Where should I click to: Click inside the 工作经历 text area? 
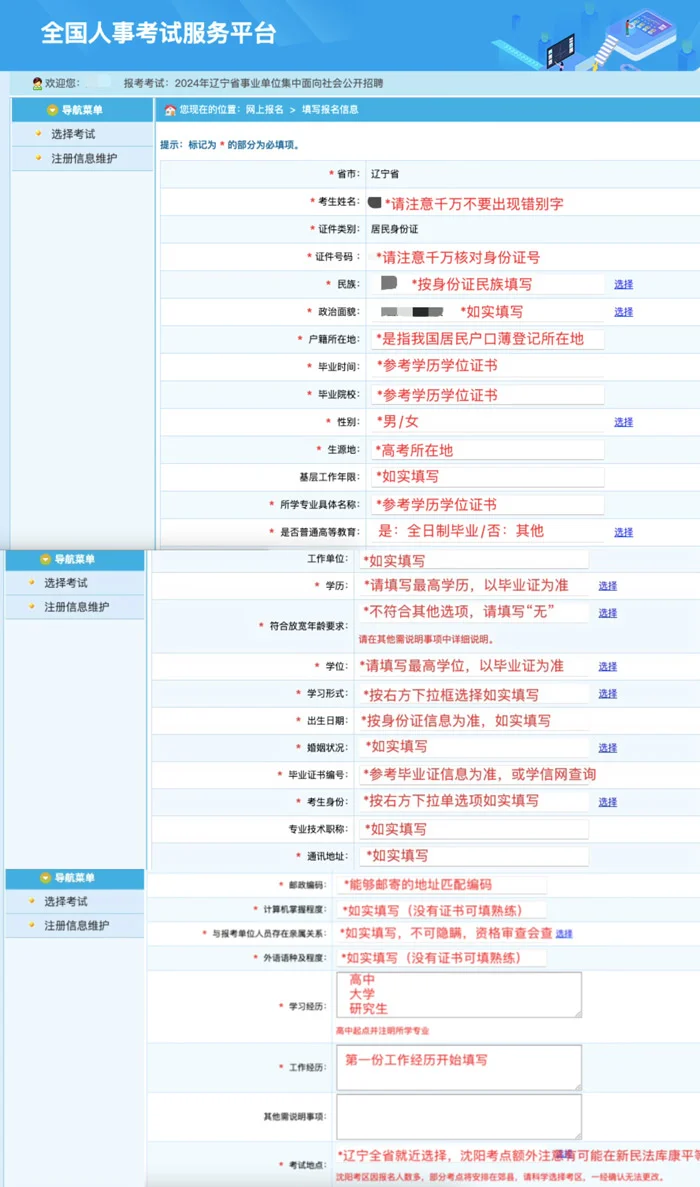(459, 1067)
